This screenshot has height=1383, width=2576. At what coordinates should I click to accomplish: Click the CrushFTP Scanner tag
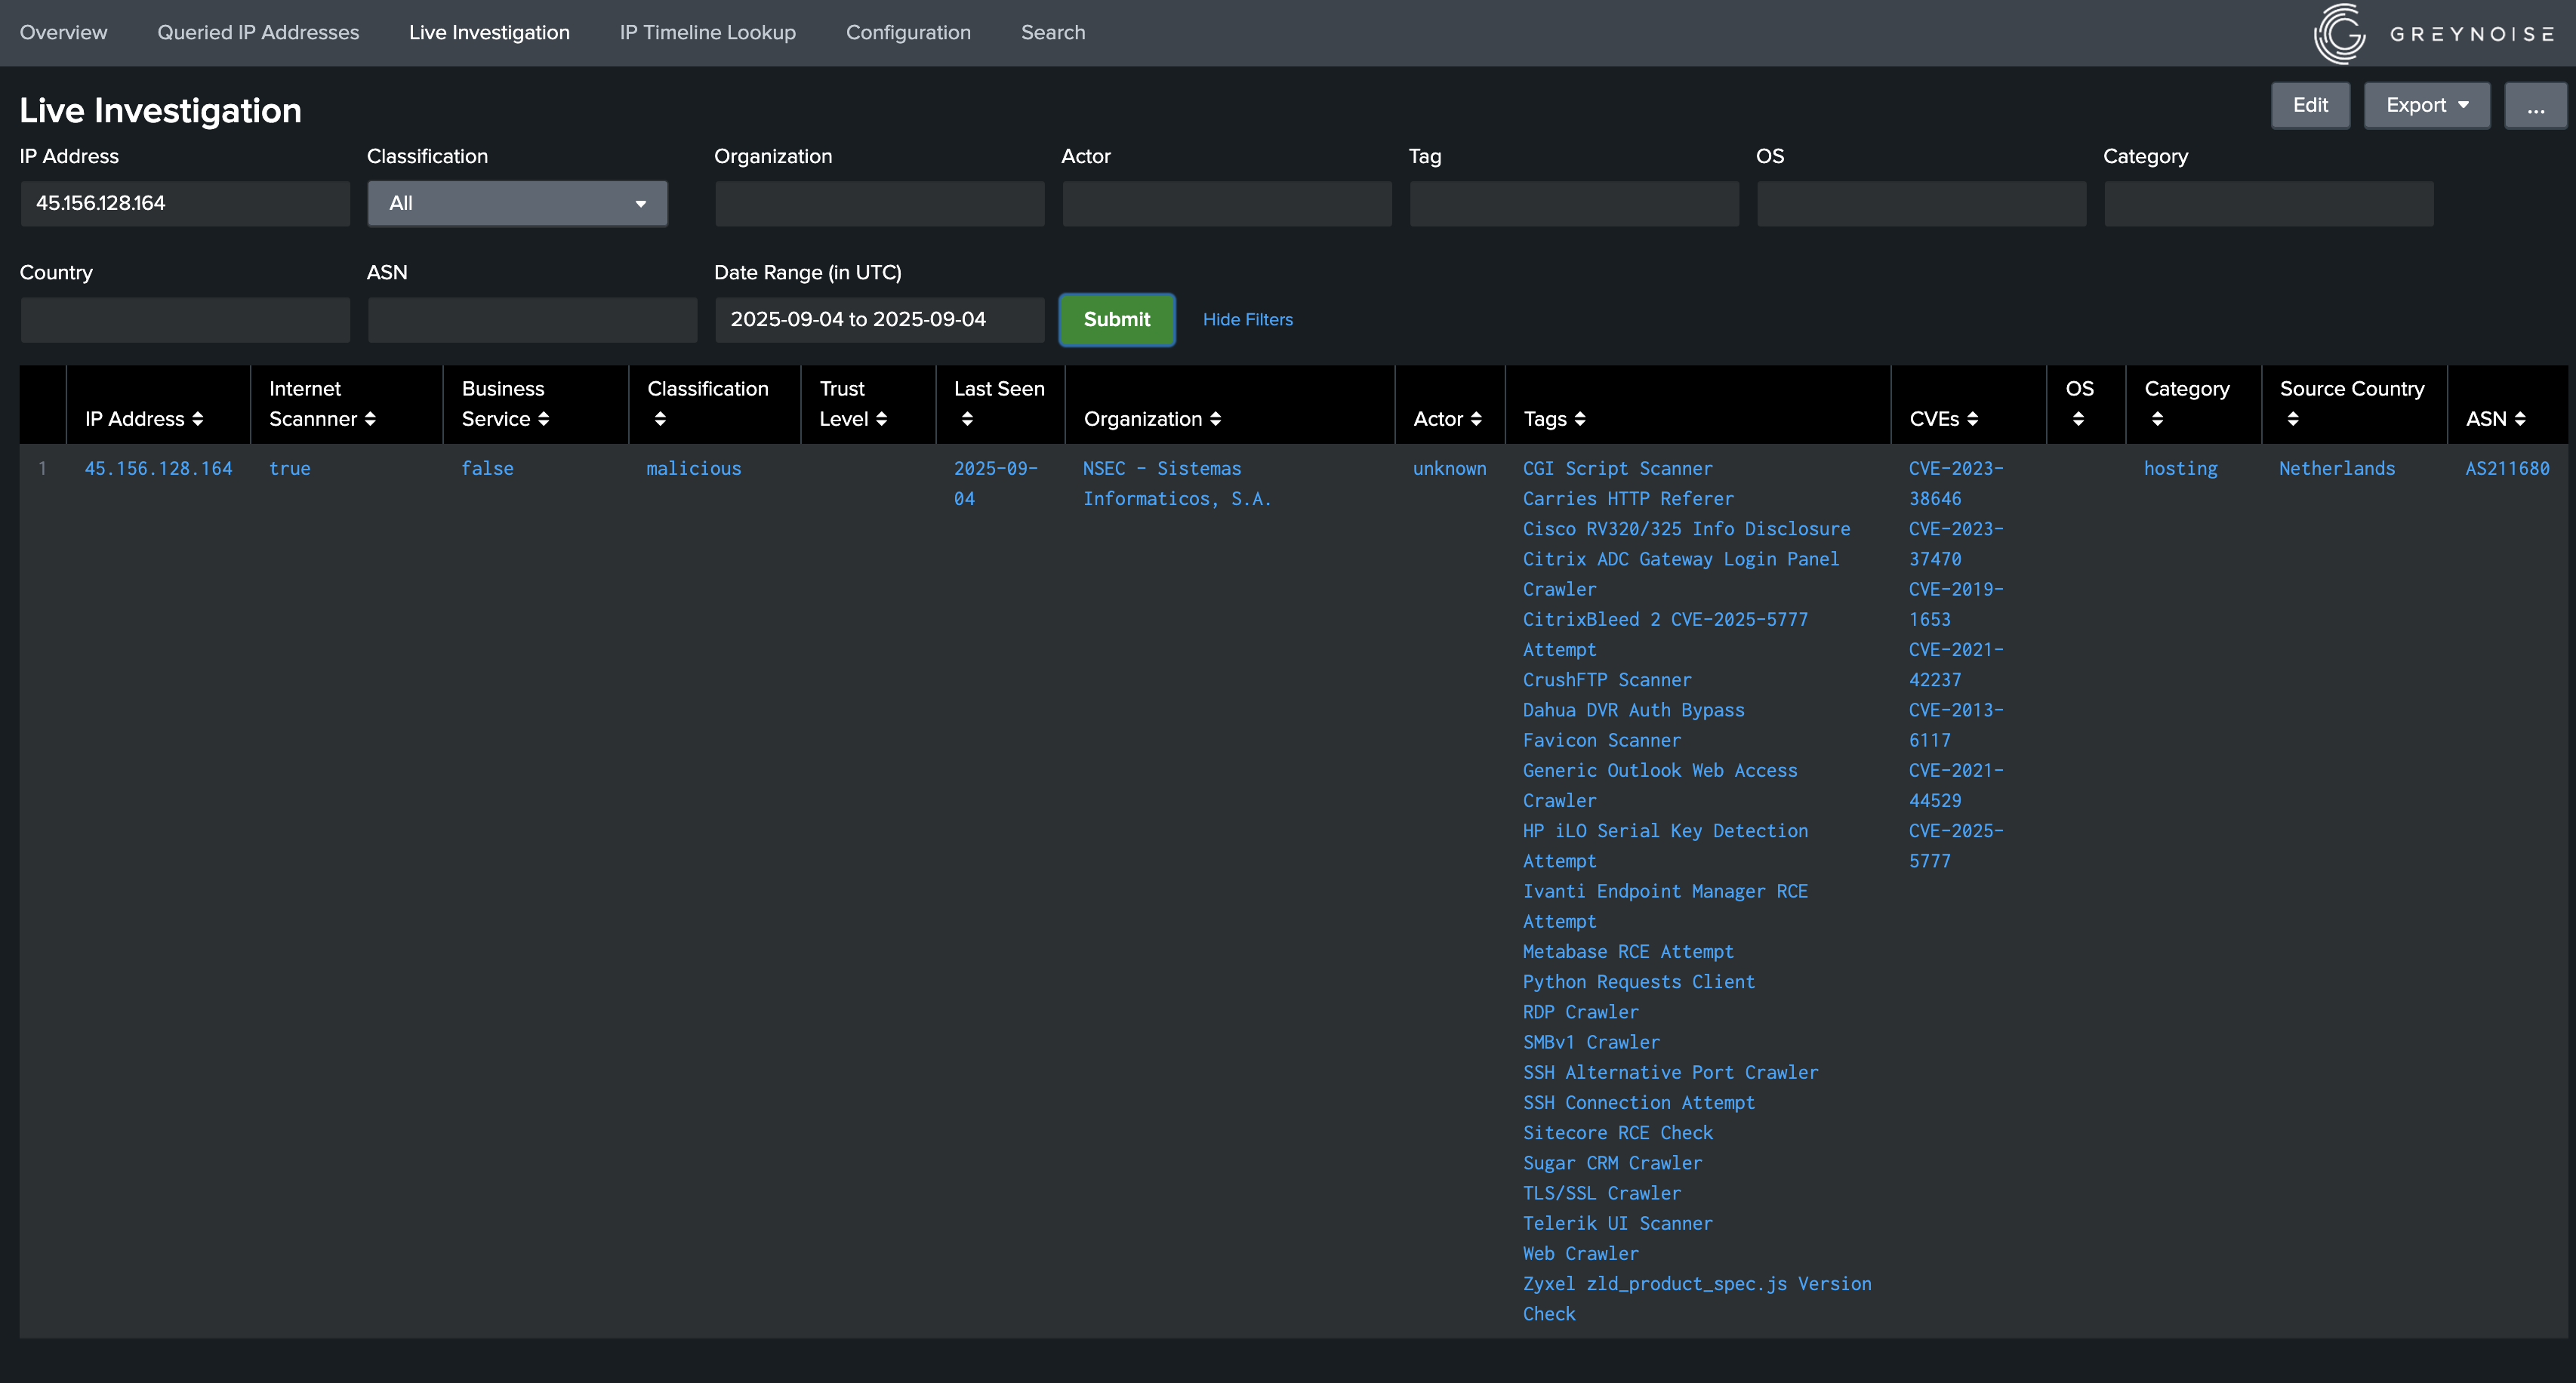coord(1607,679)
